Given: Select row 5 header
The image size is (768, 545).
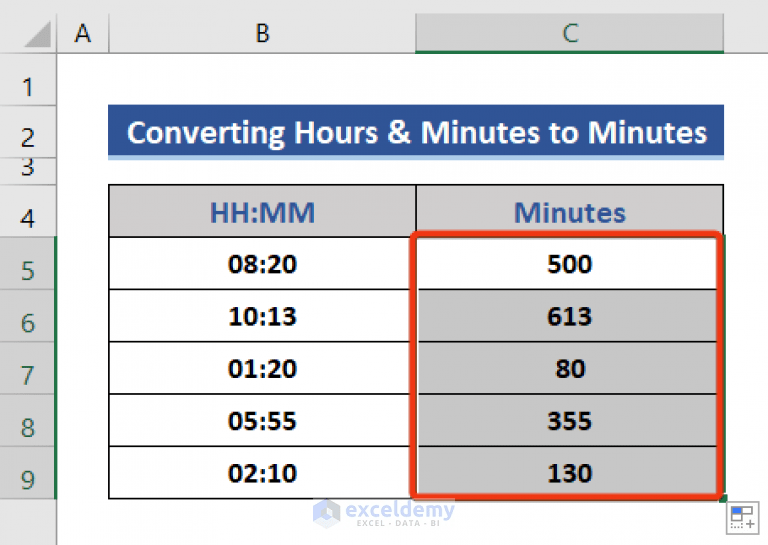Looking at the screenshot, I should 28,263.
